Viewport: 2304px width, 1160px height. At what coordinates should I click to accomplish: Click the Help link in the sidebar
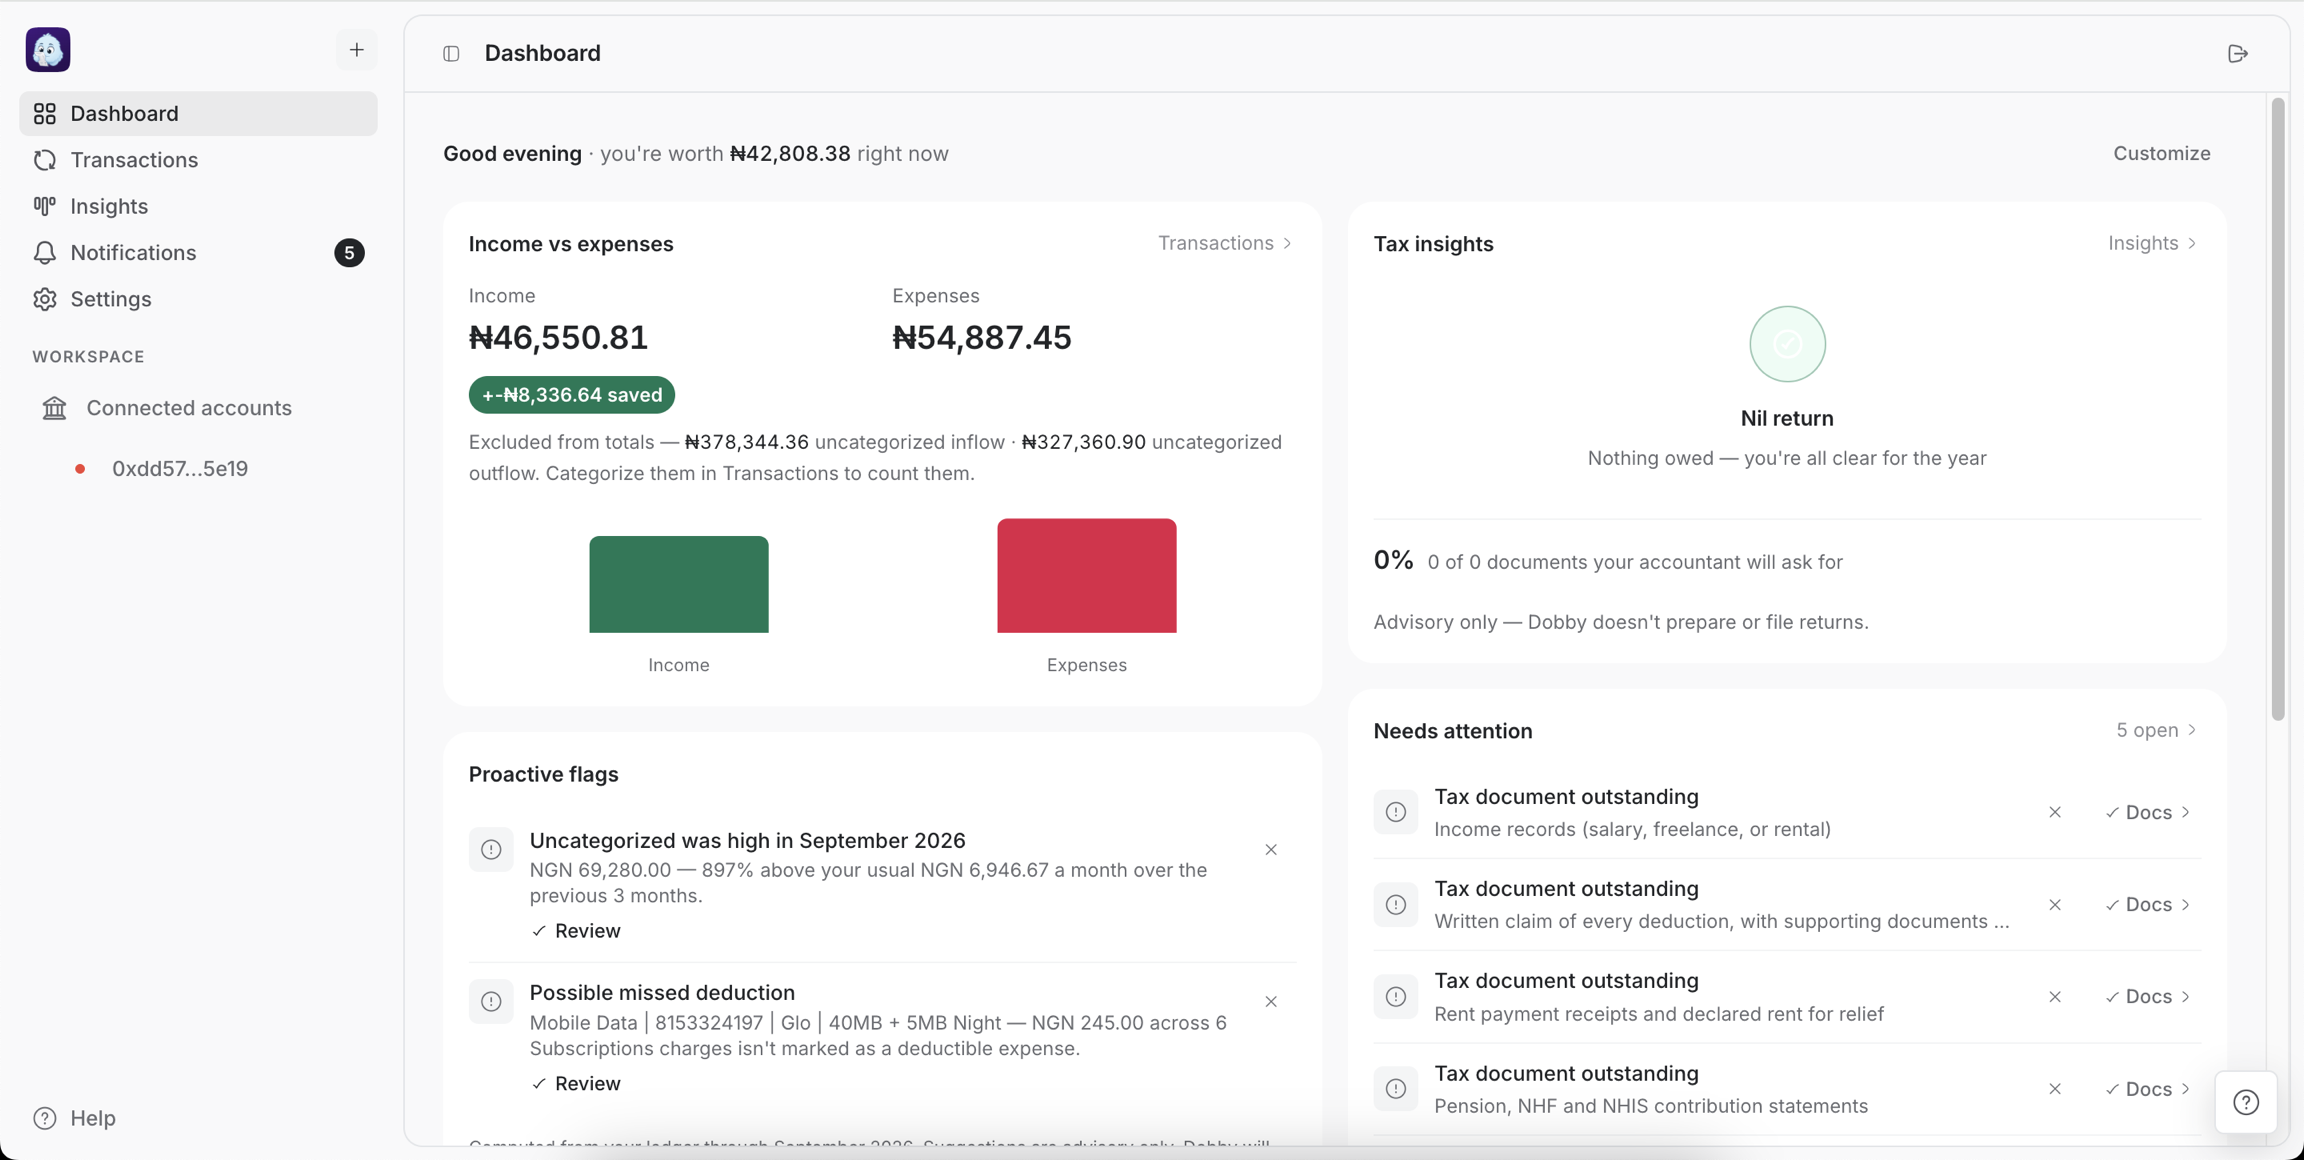(75, 1118)
